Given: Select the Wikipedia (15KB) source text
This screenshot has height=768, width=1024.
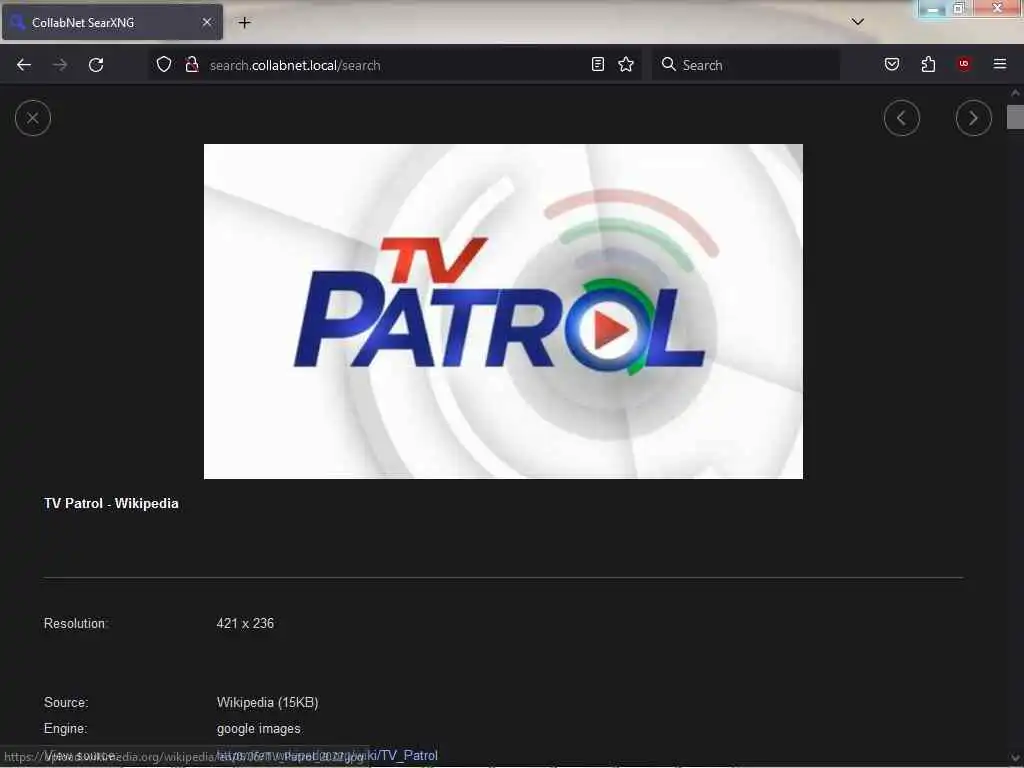Looking at the screenshot, I should [x=267, y=703].
